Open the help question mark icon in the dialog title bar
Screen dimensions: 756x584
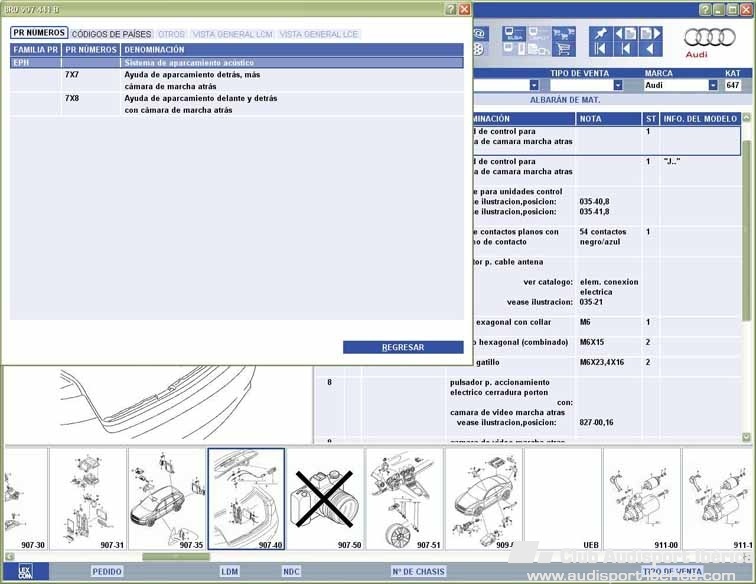point(451,9)
